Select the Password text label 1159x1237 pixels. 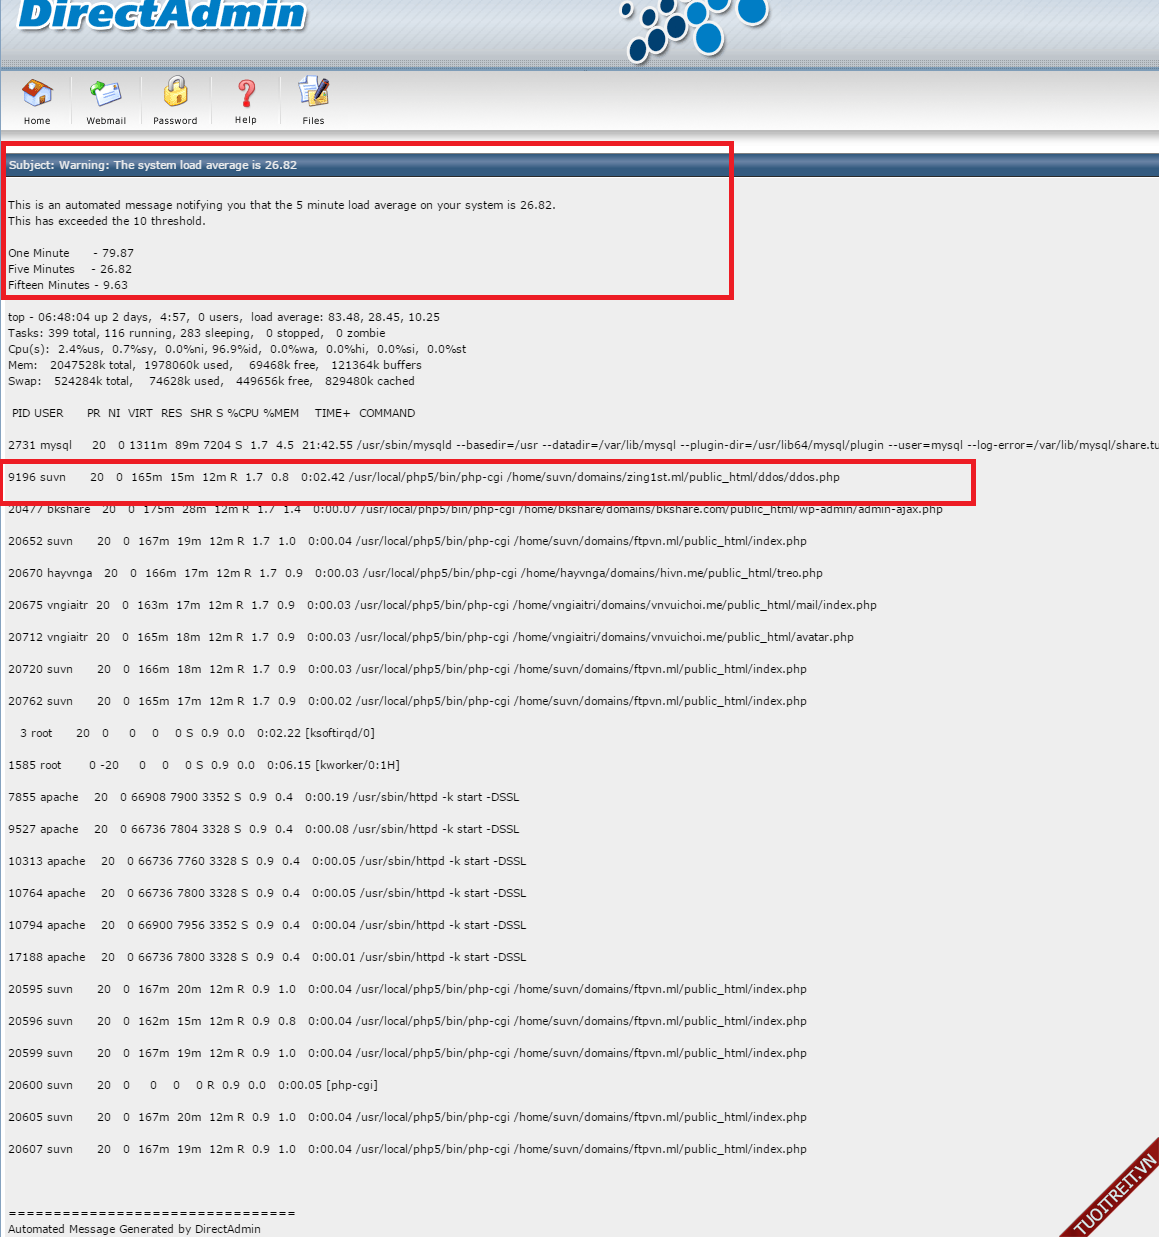(x=175, y=121)
